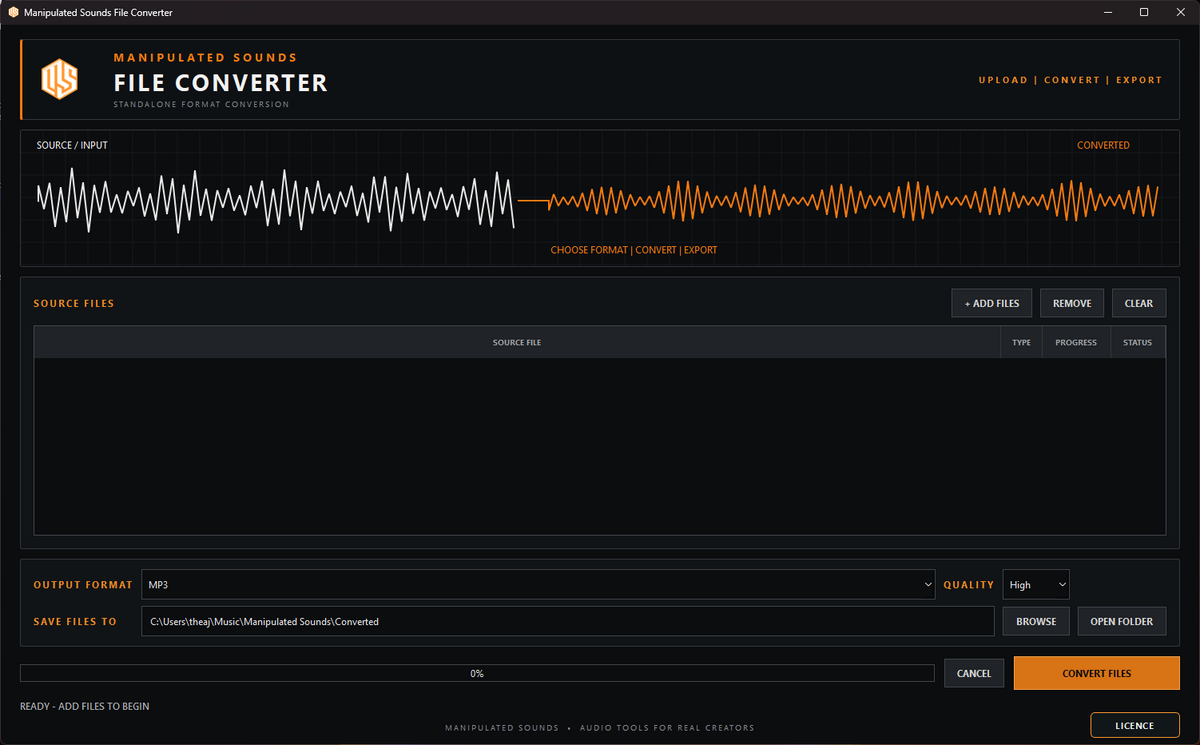Click the Manipulated Sounds hexagon logo
The width and height of the screenshot is (1200, 745).
(59, 79)
